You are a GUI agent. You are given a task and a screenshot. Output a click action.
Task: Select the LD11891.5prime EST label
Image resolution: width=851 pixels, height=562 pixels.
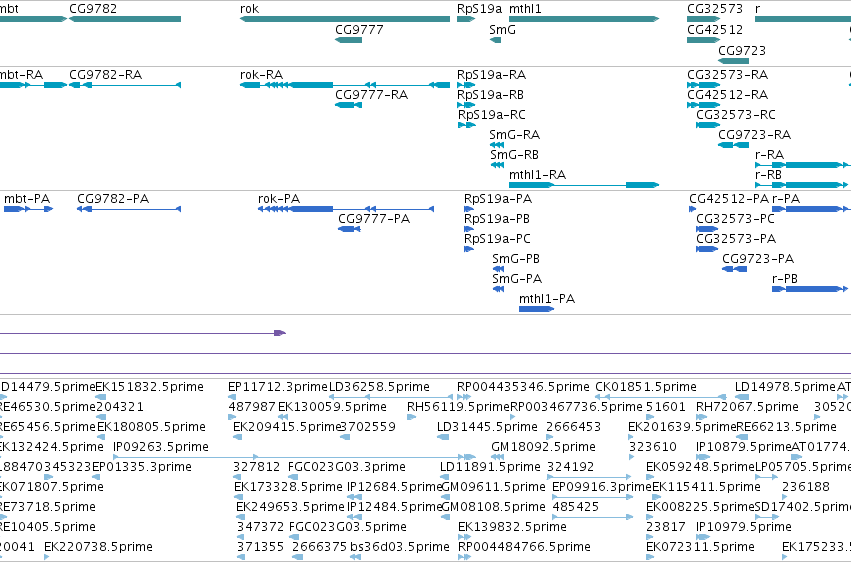(x=490, y=467)
